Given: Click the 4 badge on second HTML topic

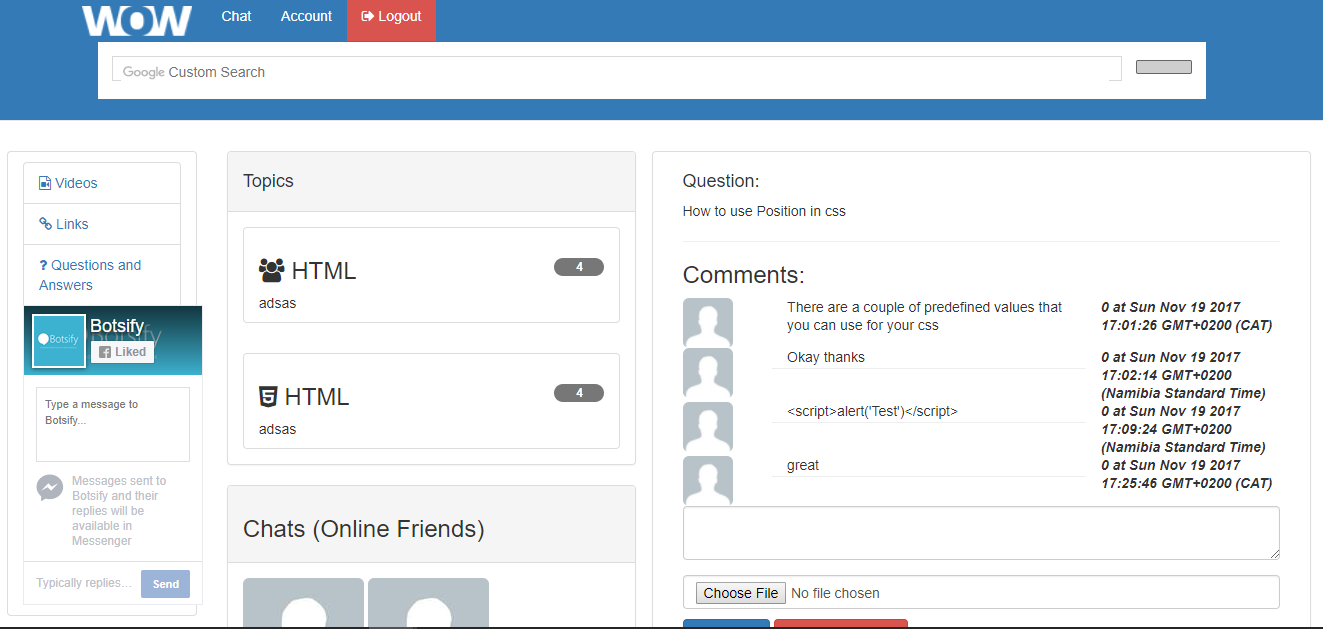Looking at the screenshot, I should pos(579,393).
